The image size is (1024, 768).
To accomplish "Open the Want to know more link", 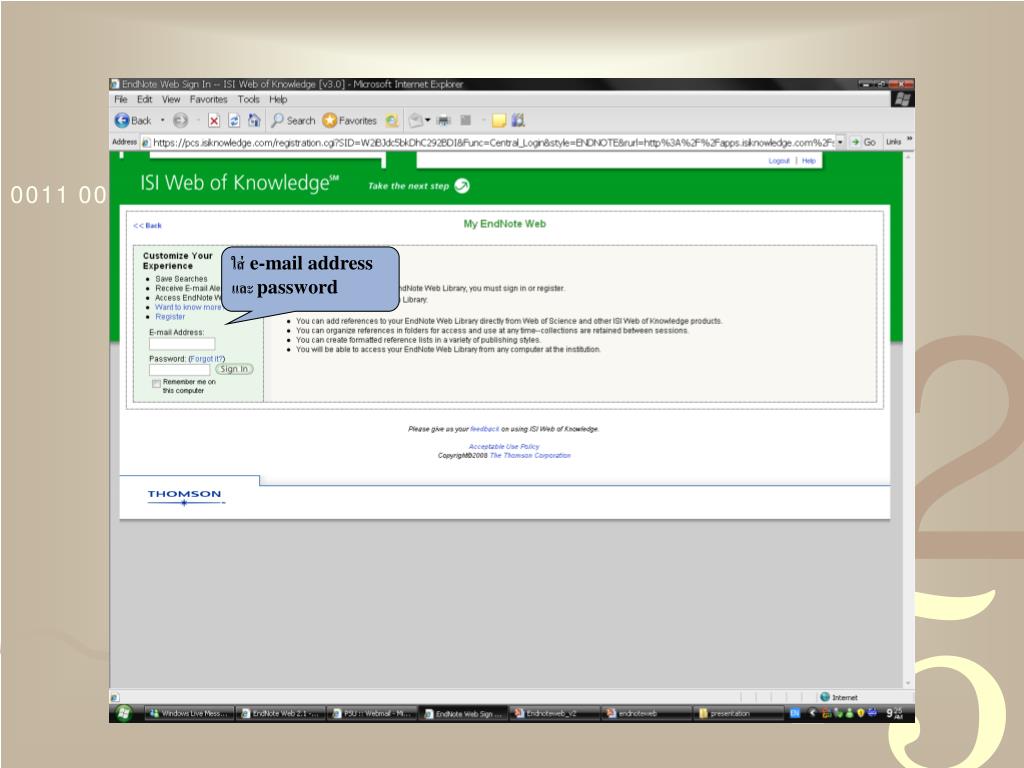I will point(187,307).
